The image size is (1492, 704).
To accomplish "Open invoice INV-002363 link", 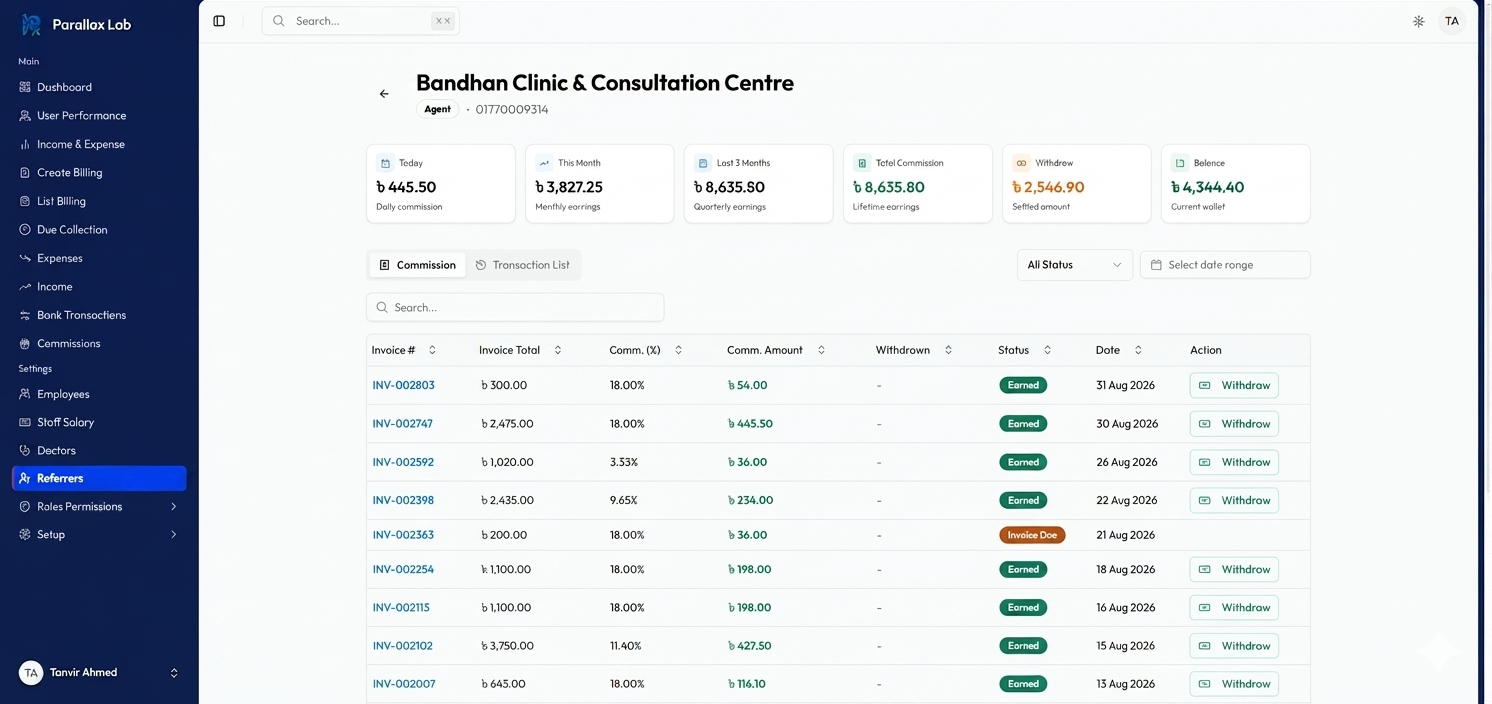I will (403, 535).
